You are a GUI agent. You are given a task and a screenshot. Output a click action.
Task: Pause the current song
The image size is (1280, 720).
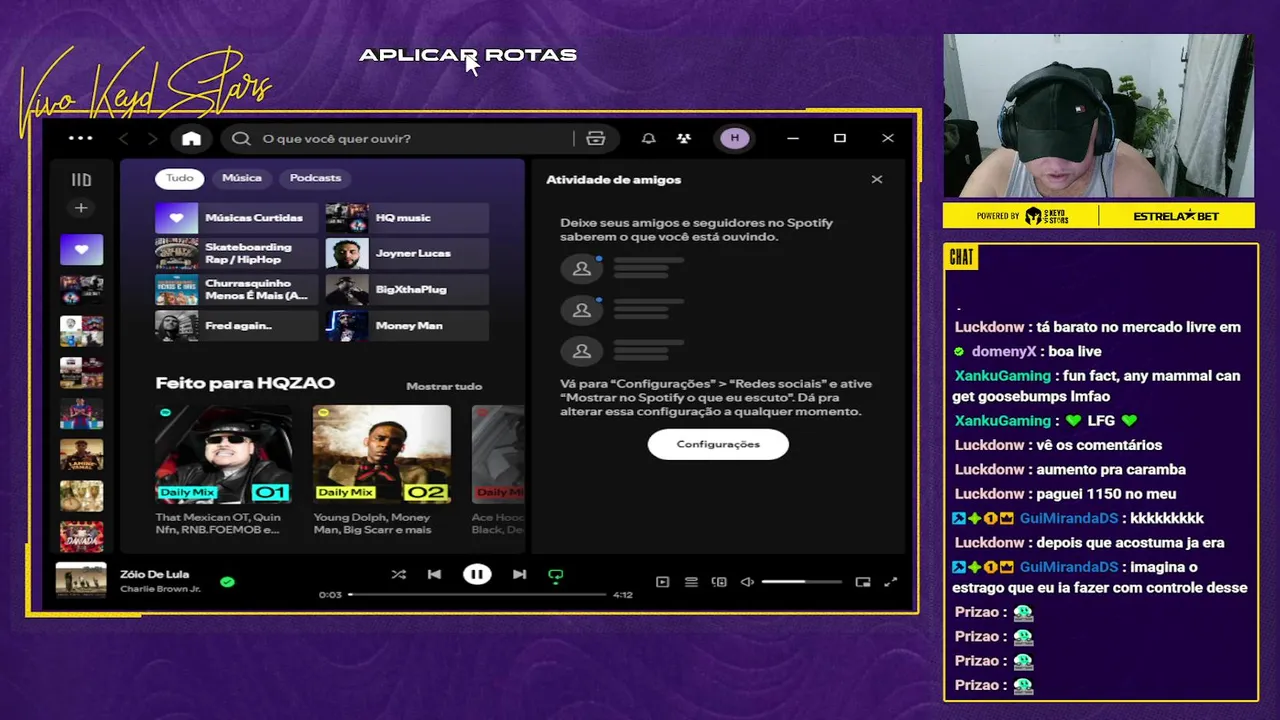477,575
